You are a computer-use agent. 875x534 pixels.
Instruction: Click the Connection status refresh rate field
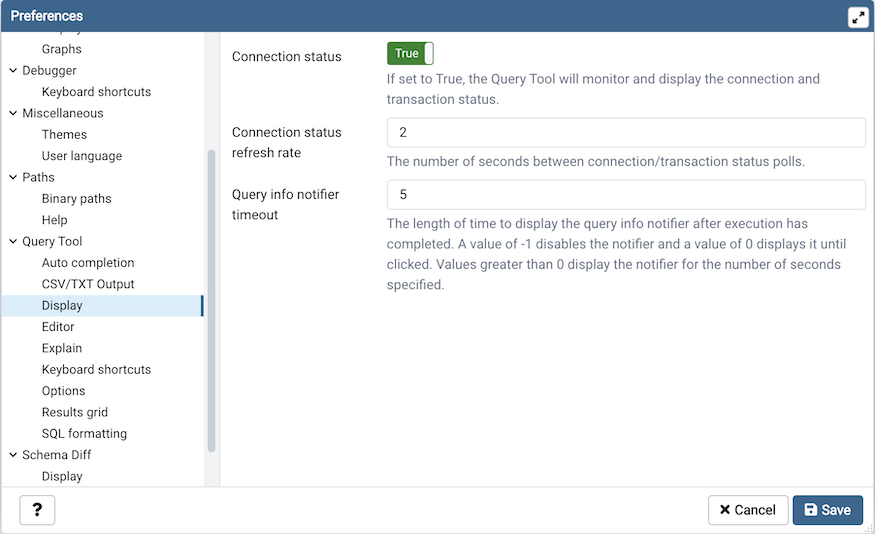tap(626, 133)
